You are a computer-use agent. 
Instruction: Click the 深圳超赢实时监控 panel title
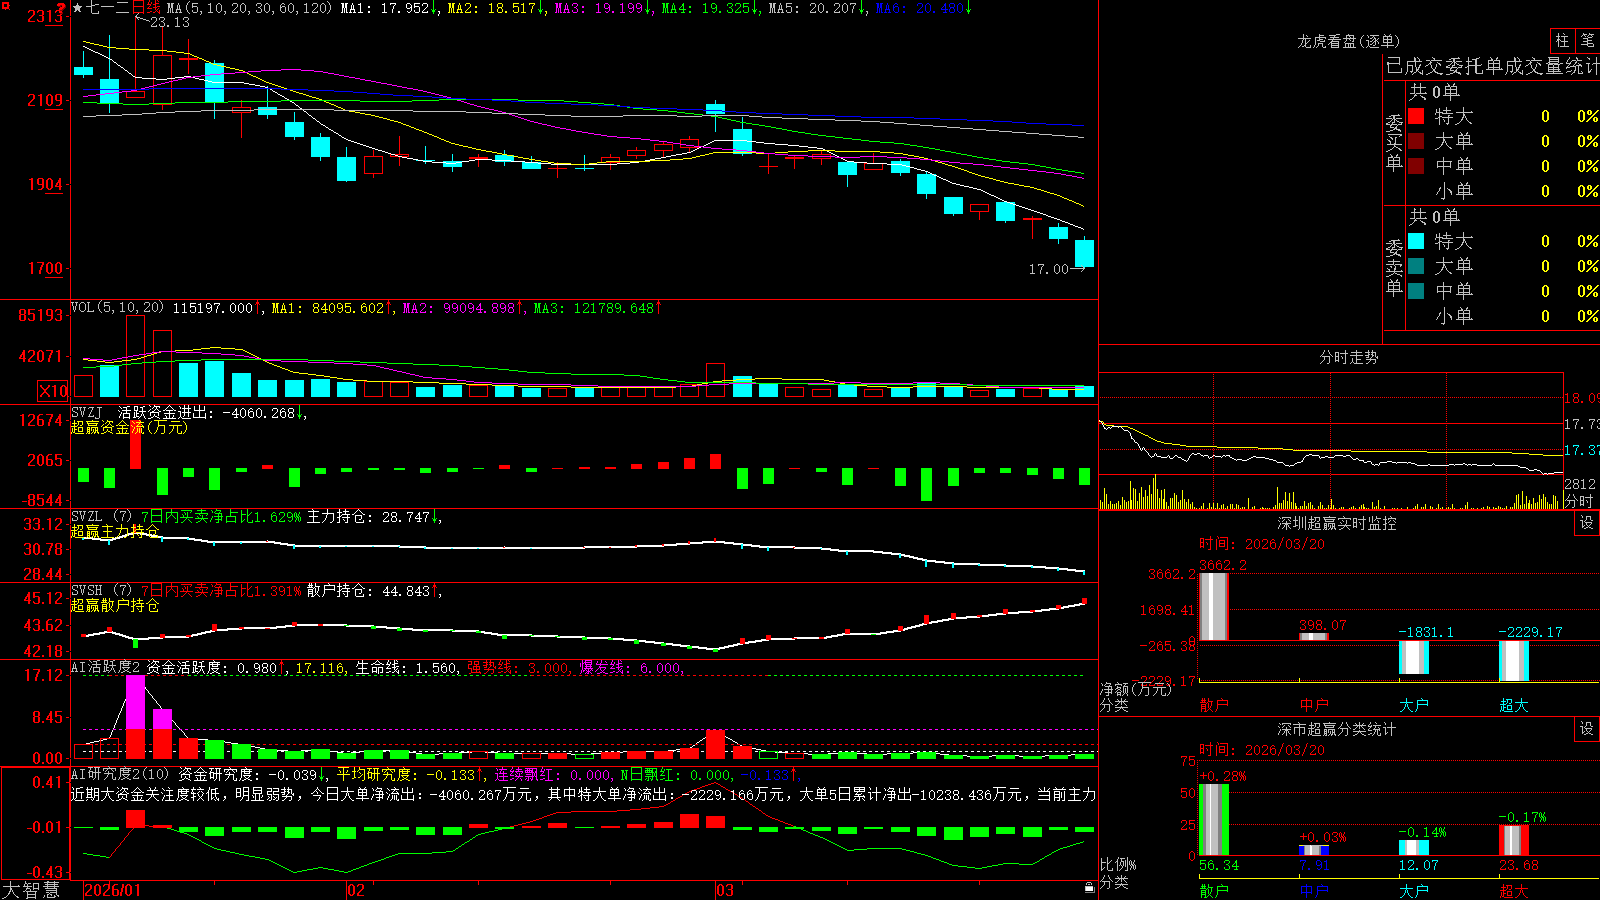click(1337, 523)
